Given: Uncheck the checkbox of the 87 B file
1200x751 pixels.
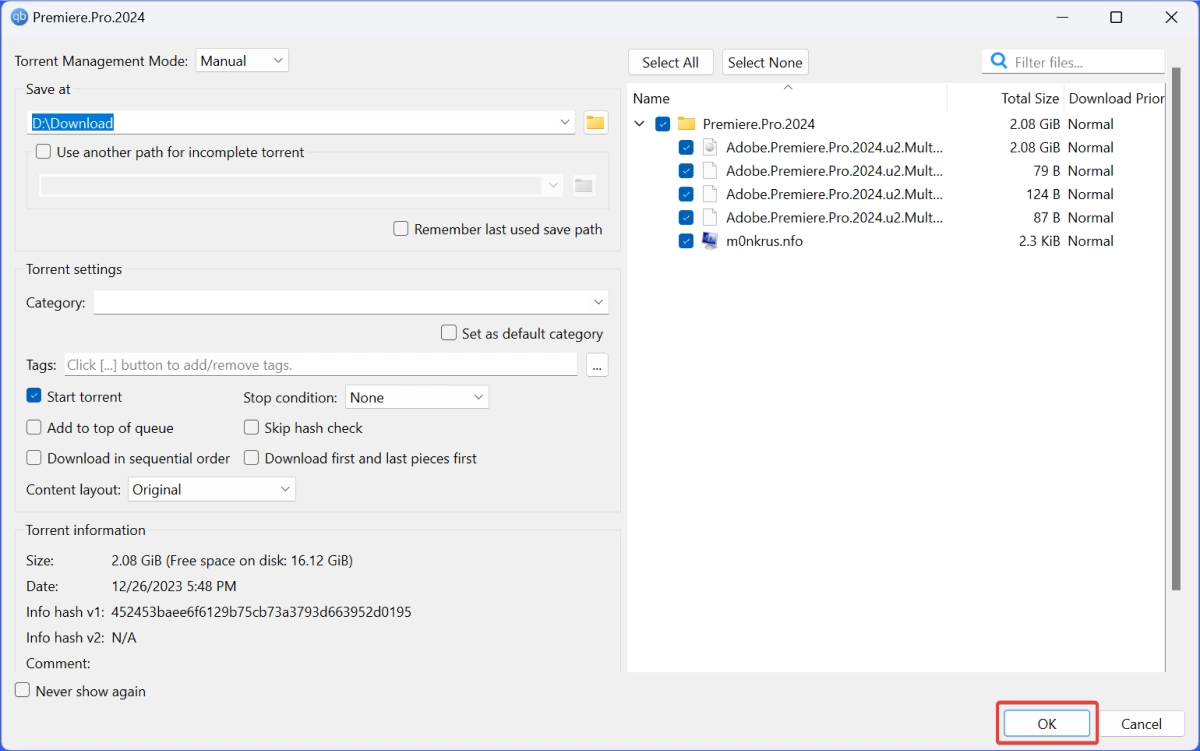Looking at the screenshot, I should [x=686, y=217].
